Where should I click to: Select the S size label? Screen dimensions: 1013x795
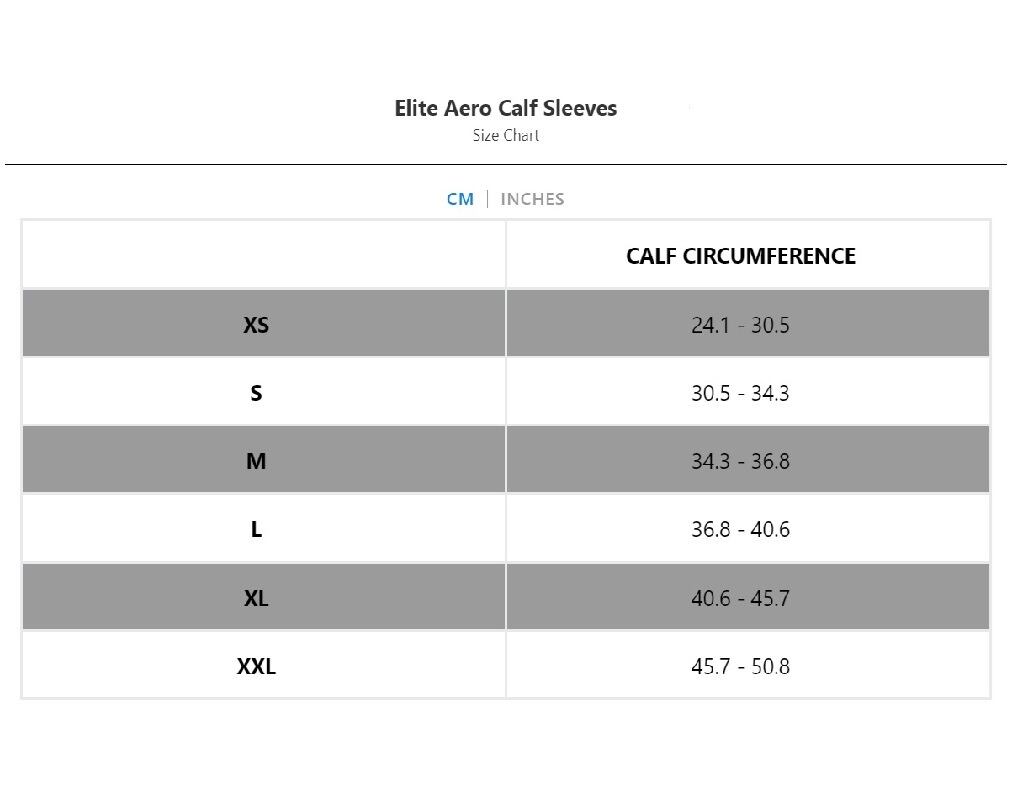coord(256,393)
